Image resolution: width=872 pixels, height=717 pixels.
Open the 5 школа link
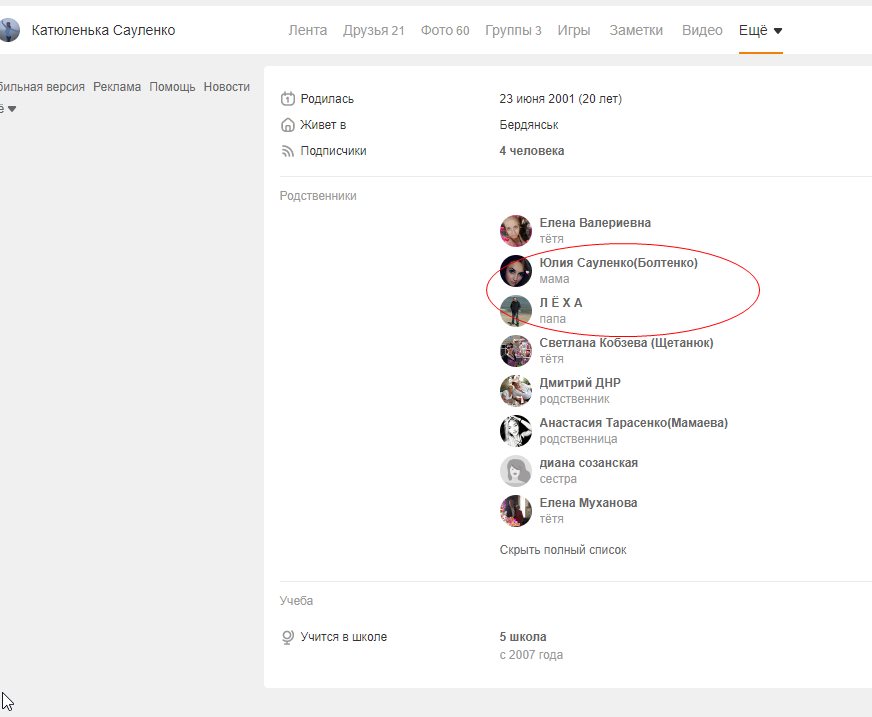523,637
